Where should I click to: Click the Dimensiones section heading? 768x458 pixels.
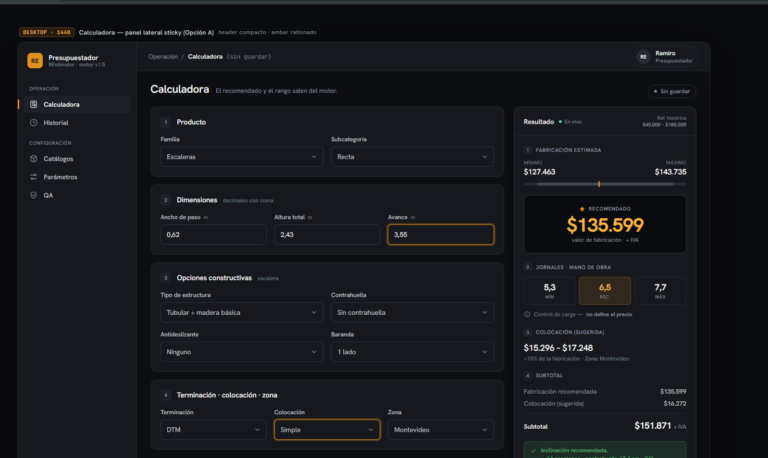(x=196, y=200)
